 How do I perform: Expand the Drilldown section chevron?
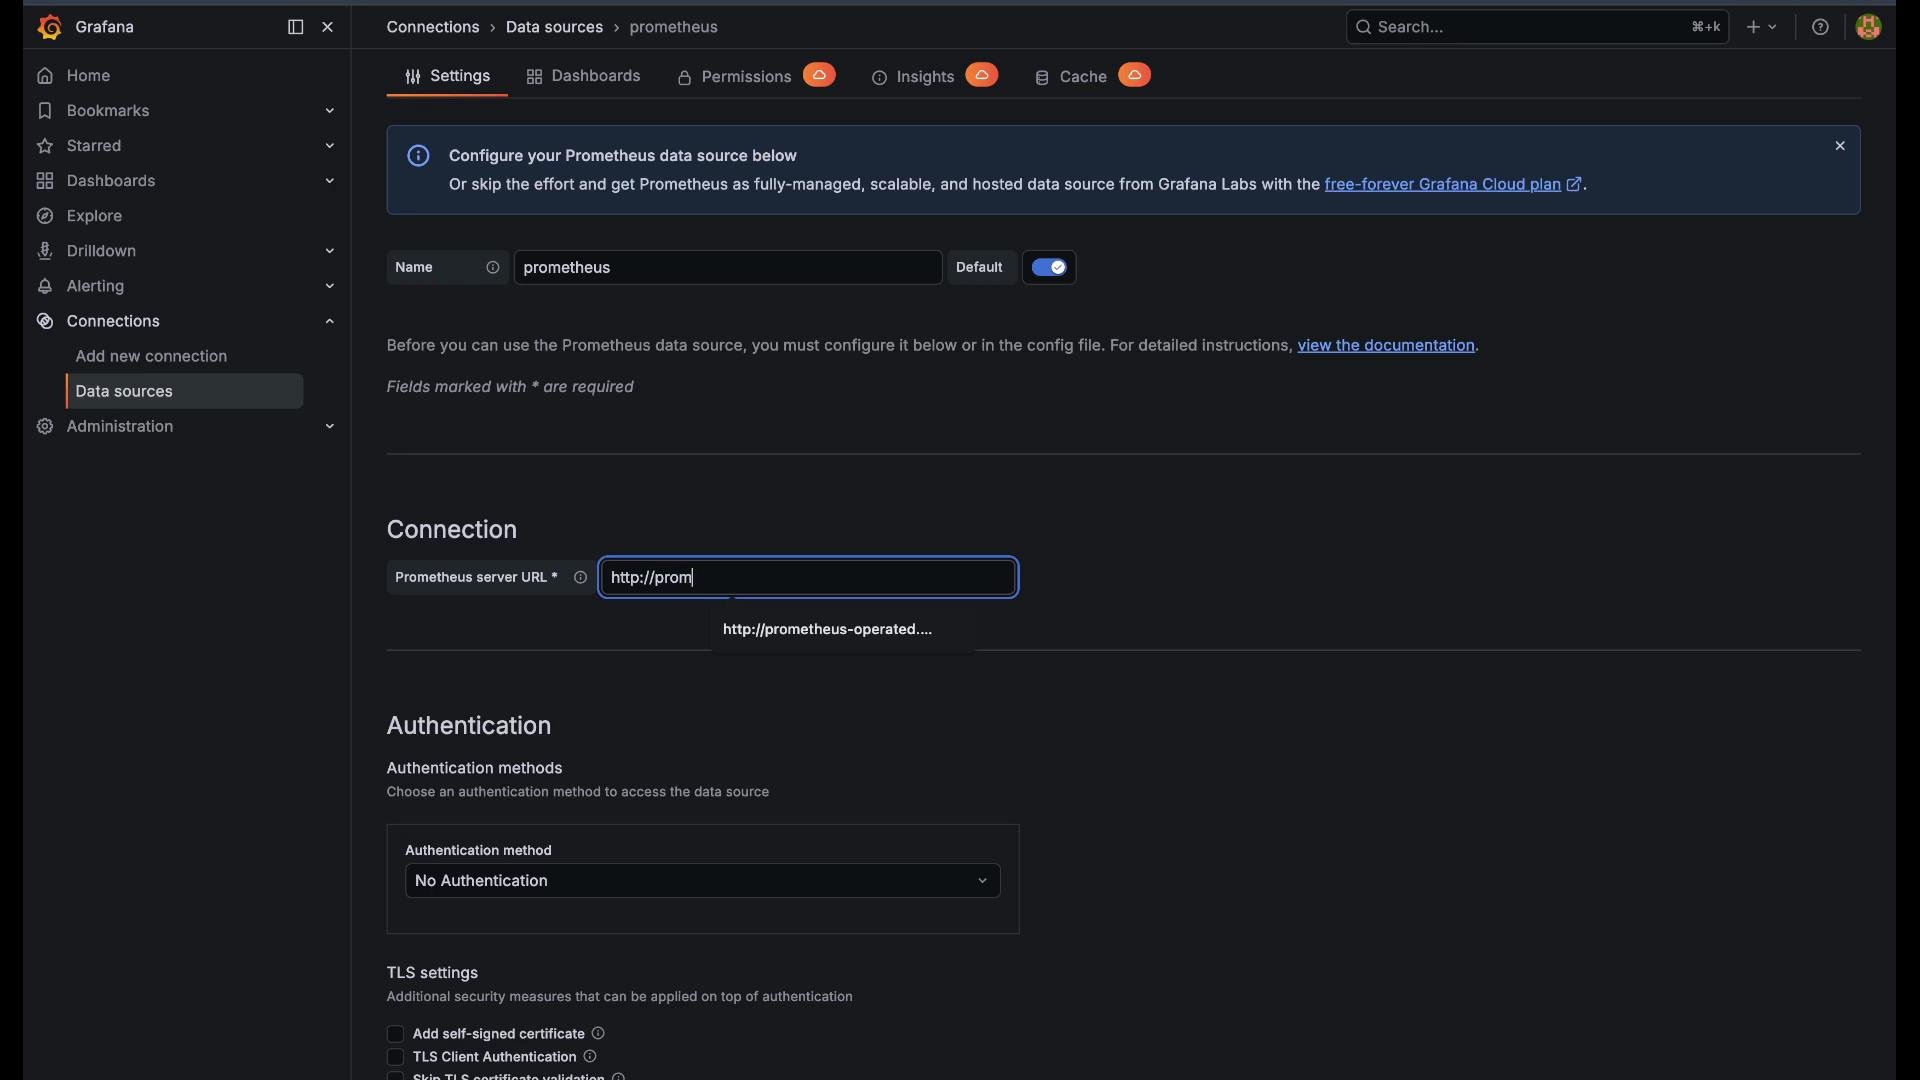click(330, 251)
